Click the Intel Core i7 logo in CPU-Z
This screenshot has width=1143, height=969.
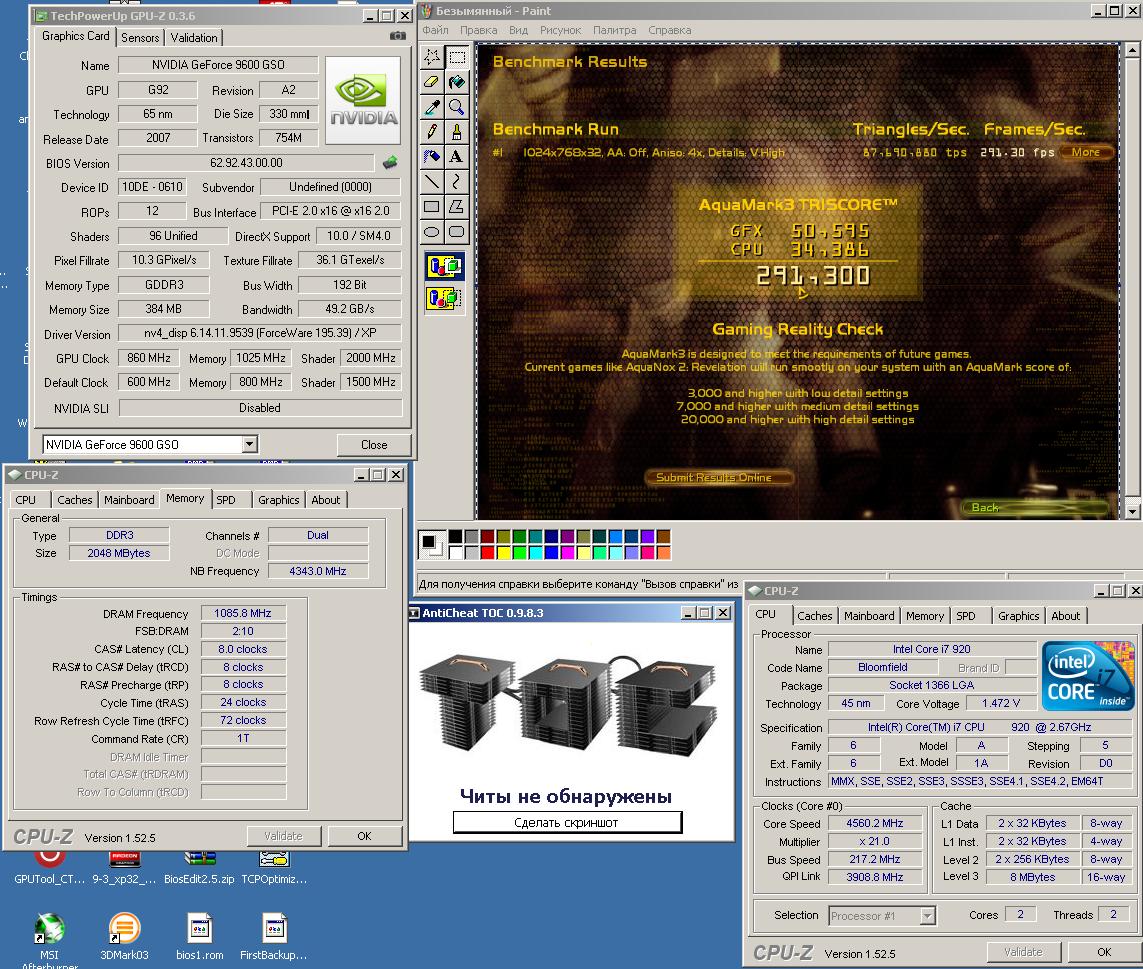click(1088, 675)
